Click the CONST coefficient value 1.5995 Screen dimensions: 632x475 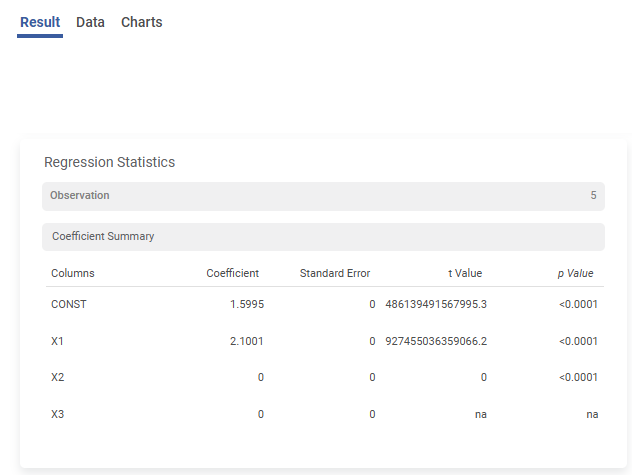[246, 305]
